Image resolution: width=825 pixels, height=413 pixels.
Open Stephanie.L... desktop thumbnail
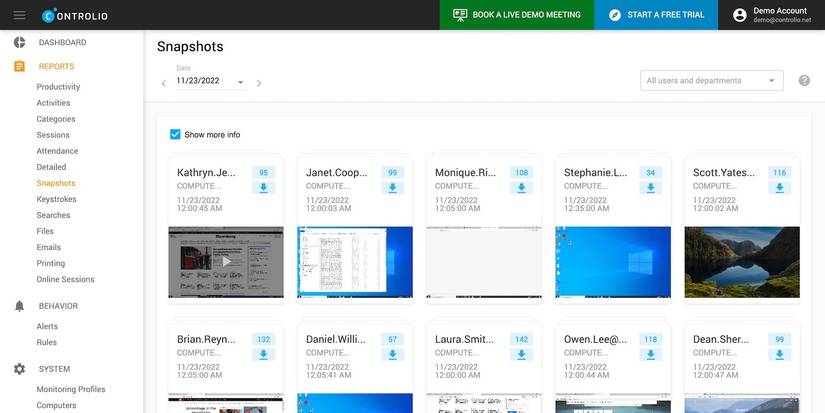tap(613, 262)
